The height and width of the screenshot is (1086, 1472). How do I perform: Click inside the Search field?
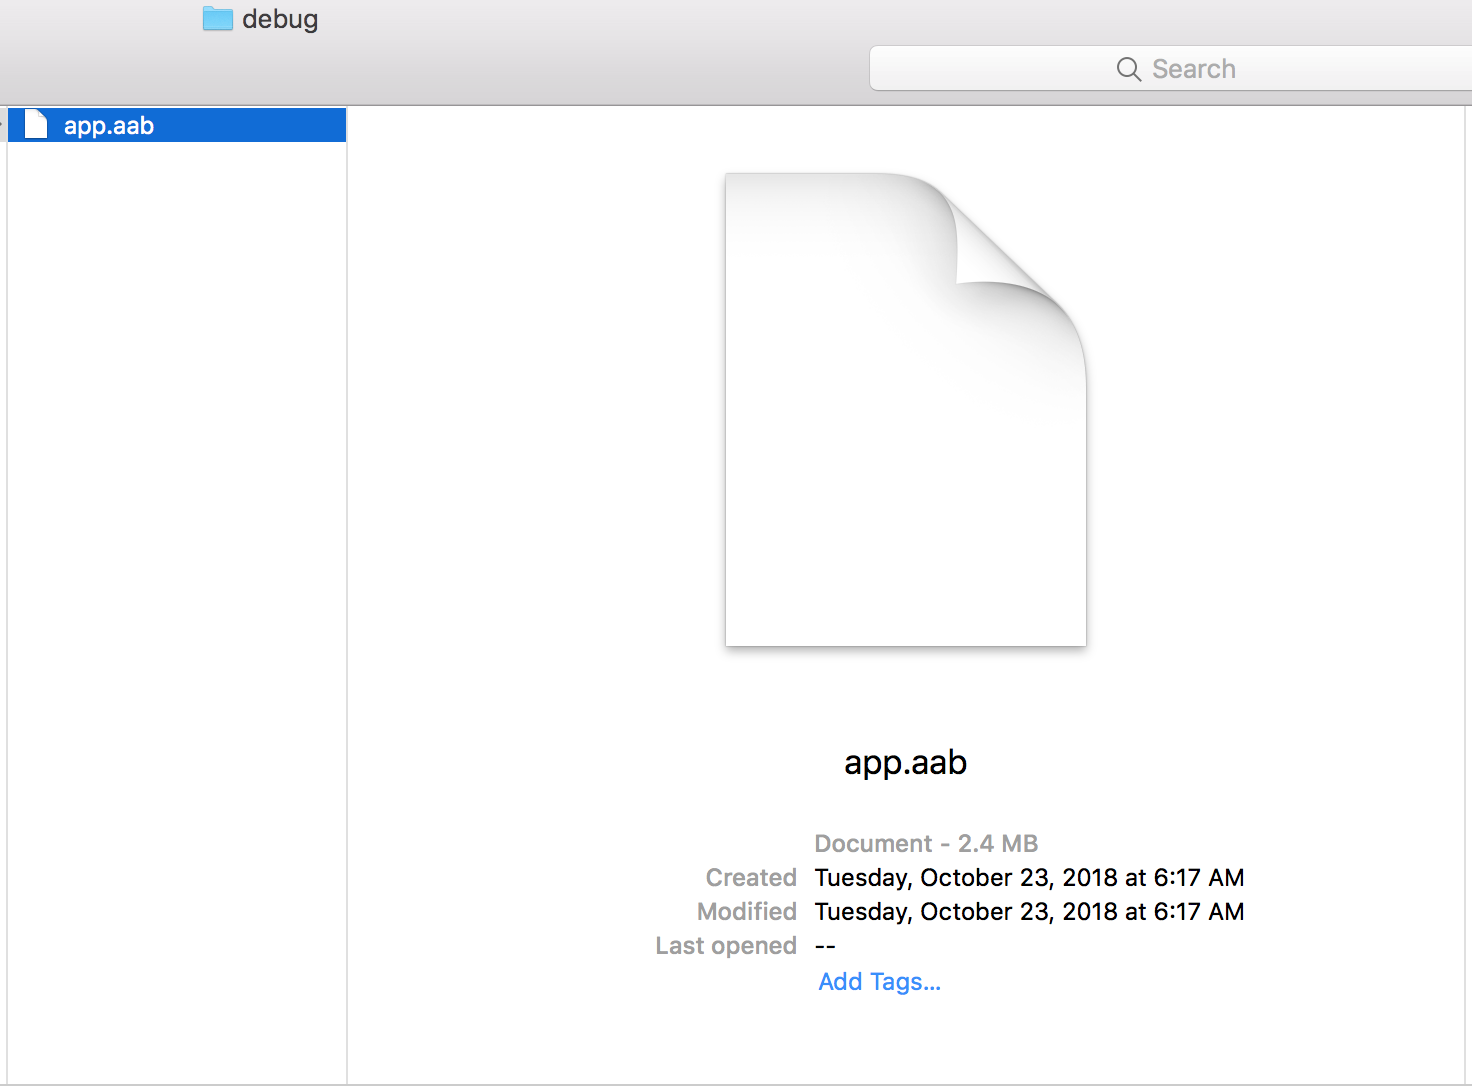pos(1171,68)
